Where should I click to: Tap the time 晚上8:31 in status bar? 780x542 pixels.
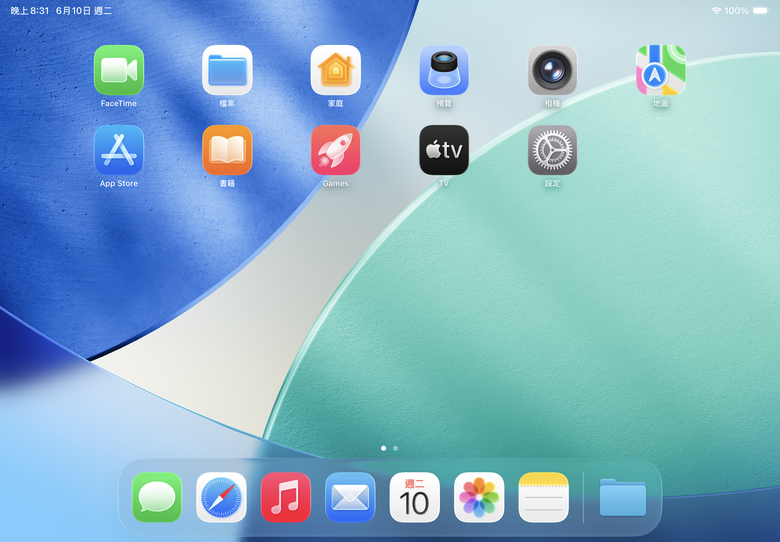point(30,11)
